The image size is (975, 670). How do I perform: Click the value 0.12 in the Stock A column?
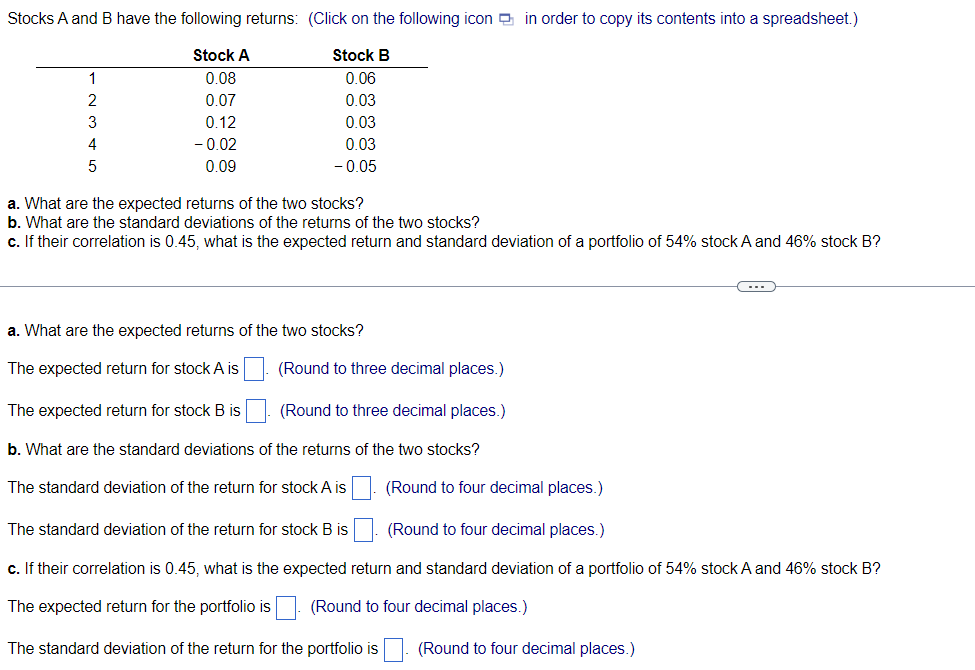(222, 122)
